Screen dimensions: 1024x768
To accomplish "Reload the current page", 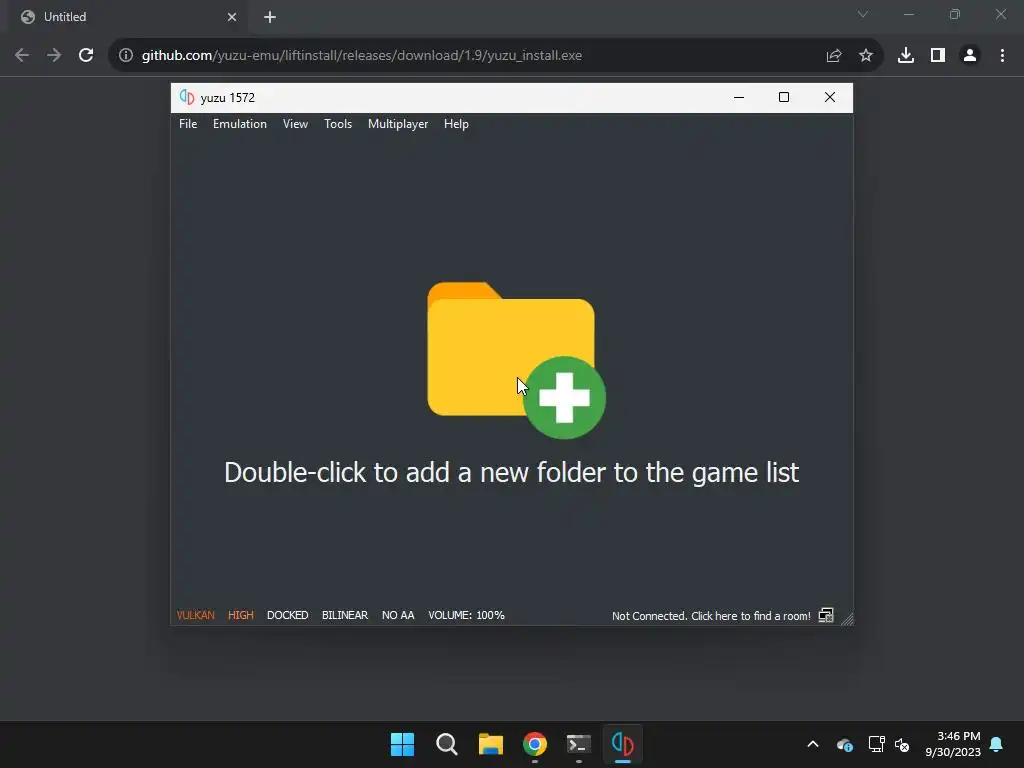I will click(x=86, y=56).
